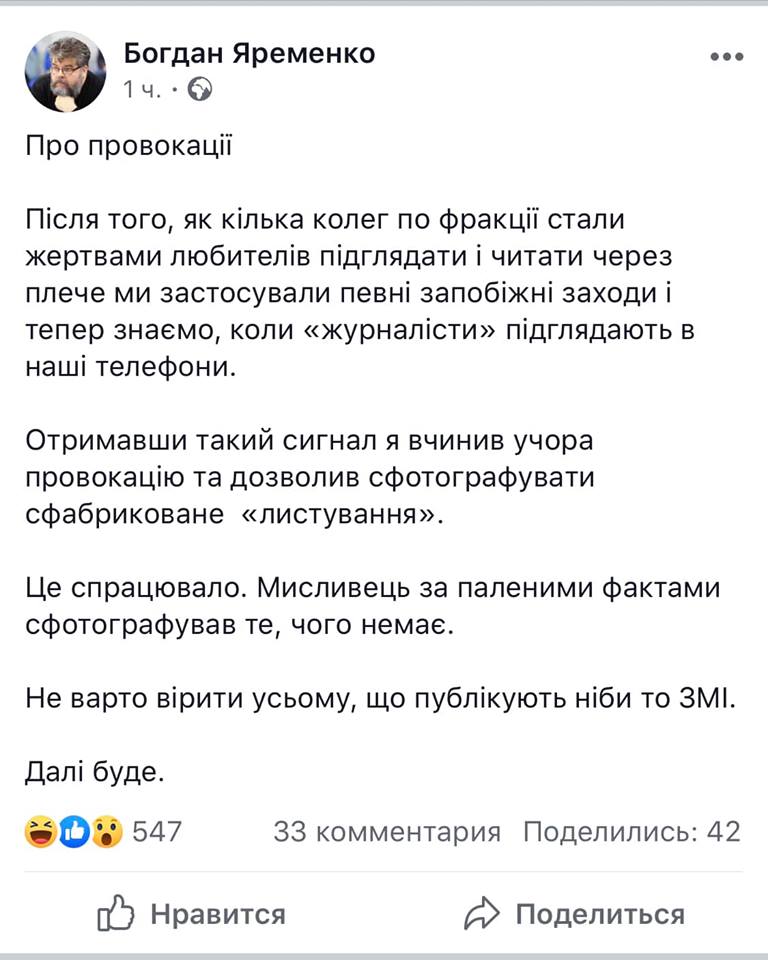Open the Like thumbs-up icon
Screen dimensions: 768x960
click(x=117, y=913)
